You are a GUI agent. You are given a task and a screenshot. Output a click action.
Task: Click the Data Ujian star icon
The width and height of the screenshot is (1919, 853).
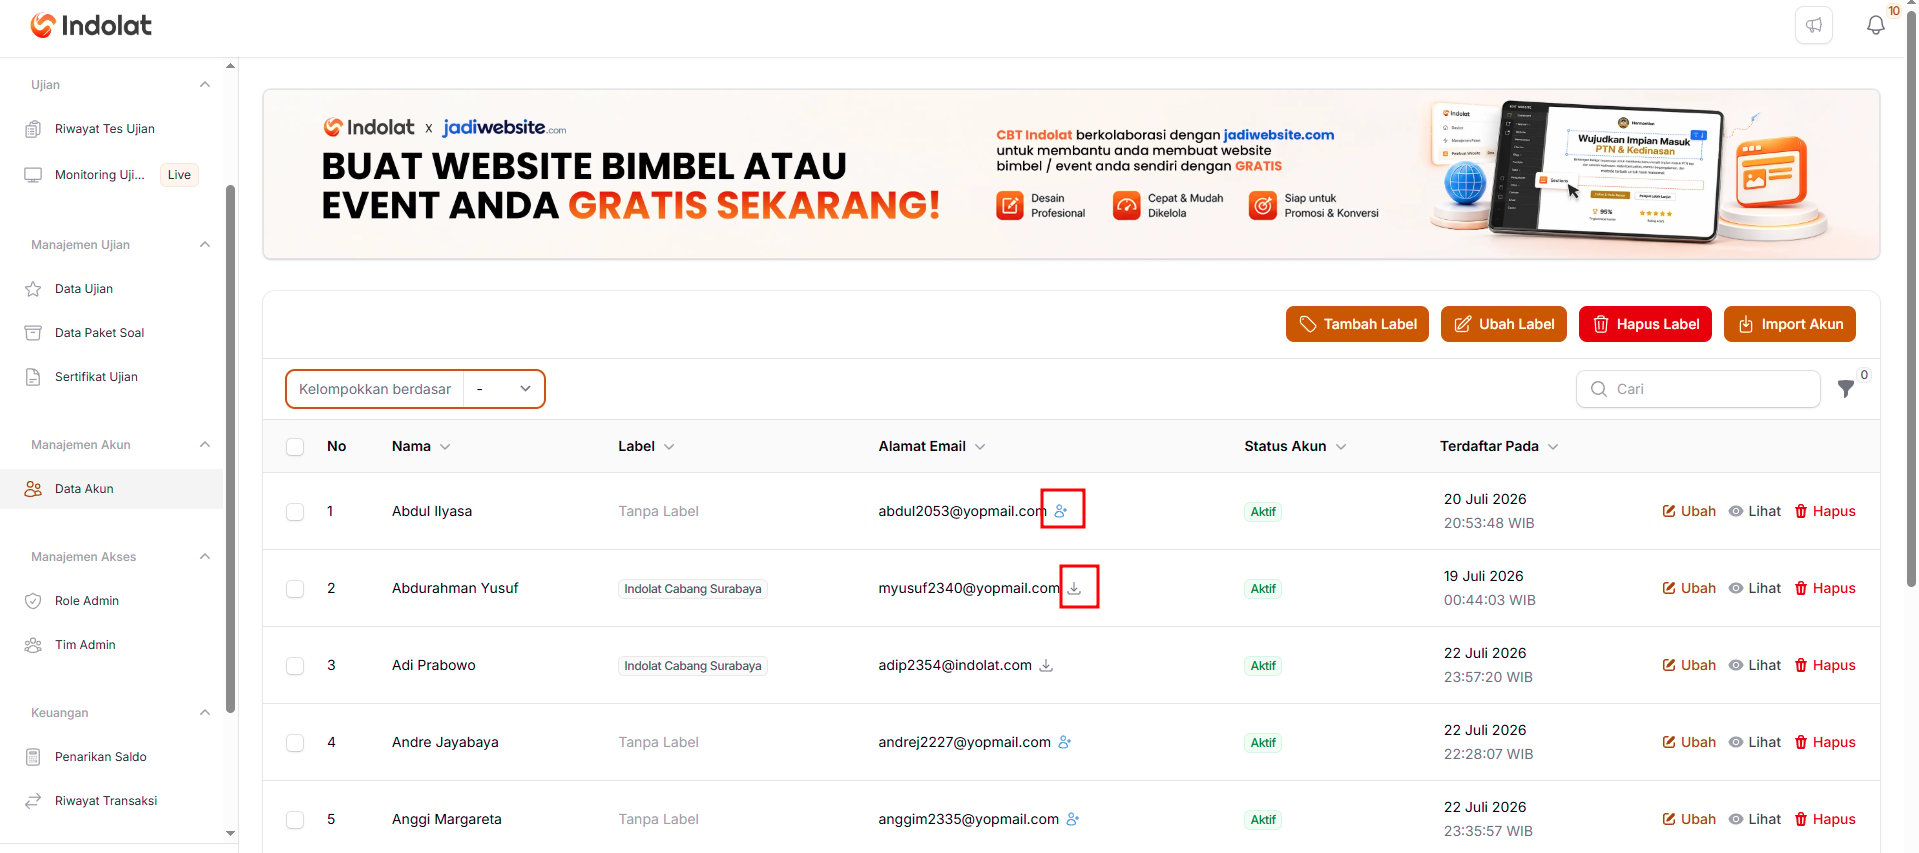33,289
